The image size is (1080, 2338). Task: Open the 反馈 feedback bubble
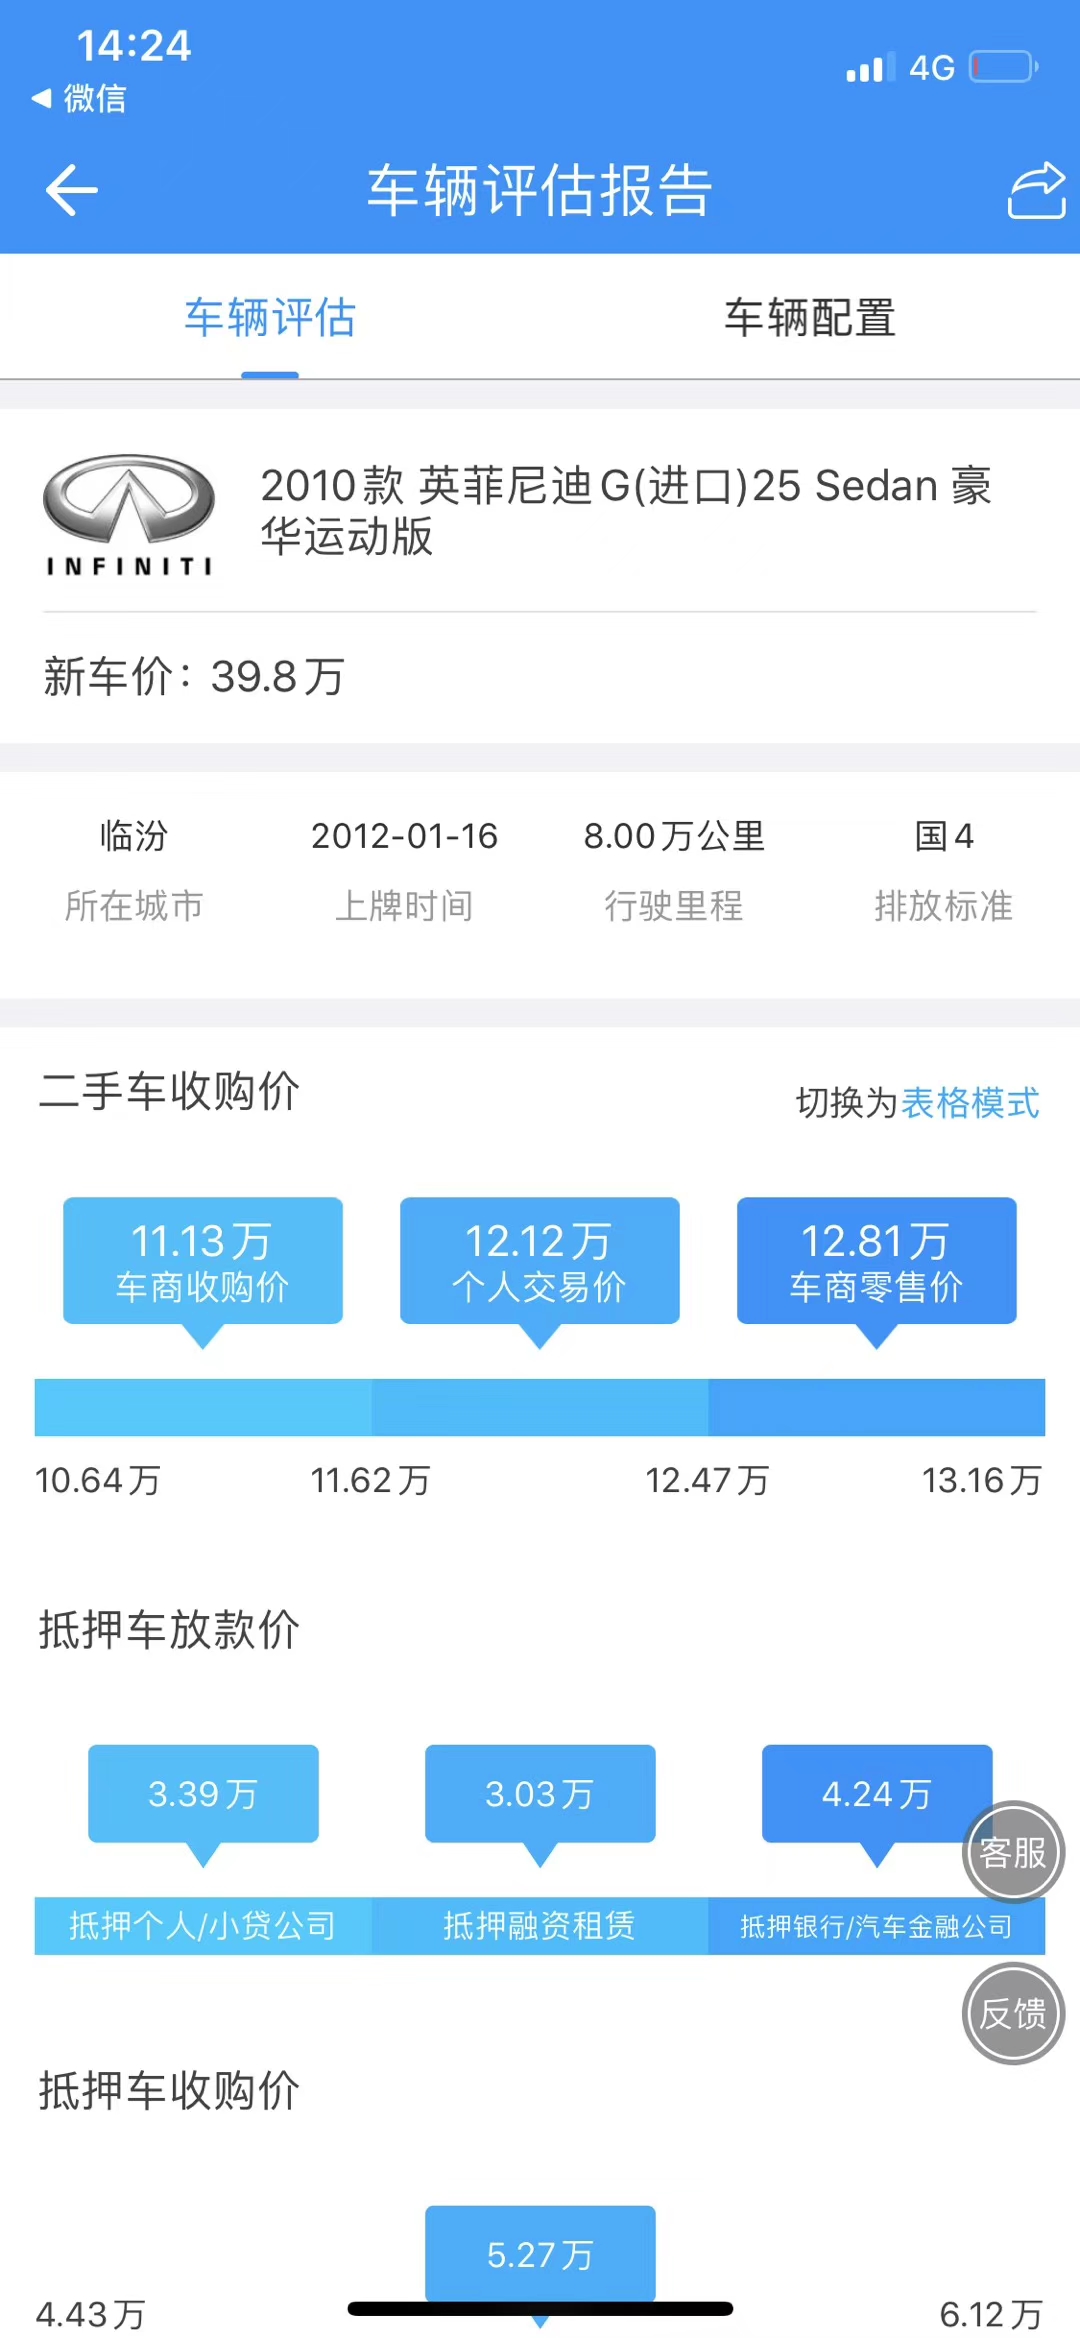click(1013, 2013)
